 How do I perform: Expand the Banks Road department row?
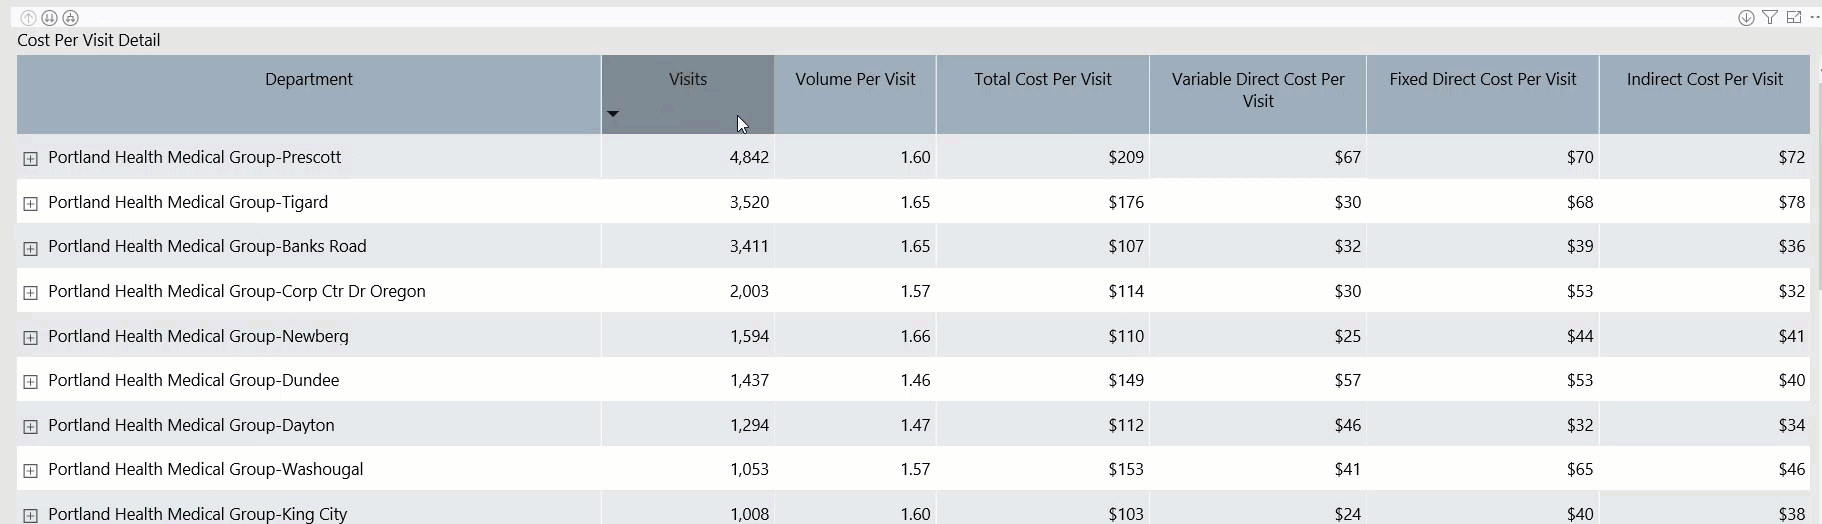[x=30, y=248]
